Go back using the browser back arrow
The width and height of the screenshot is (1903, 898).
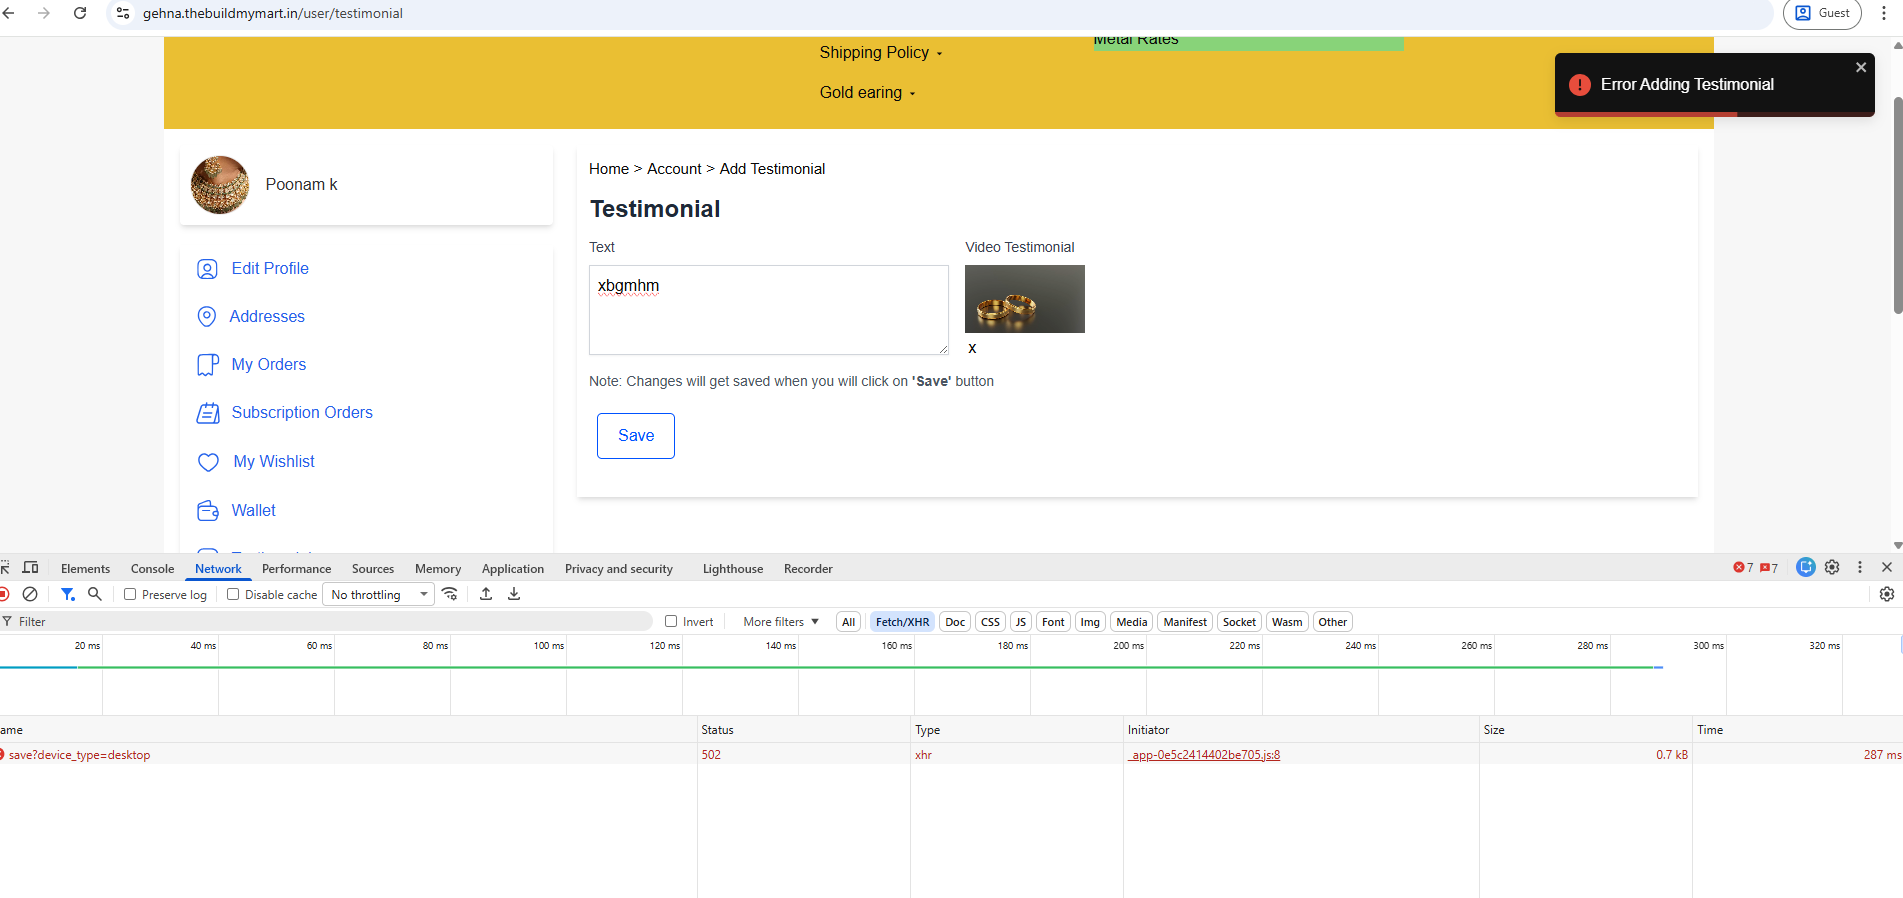pos(9,13)
